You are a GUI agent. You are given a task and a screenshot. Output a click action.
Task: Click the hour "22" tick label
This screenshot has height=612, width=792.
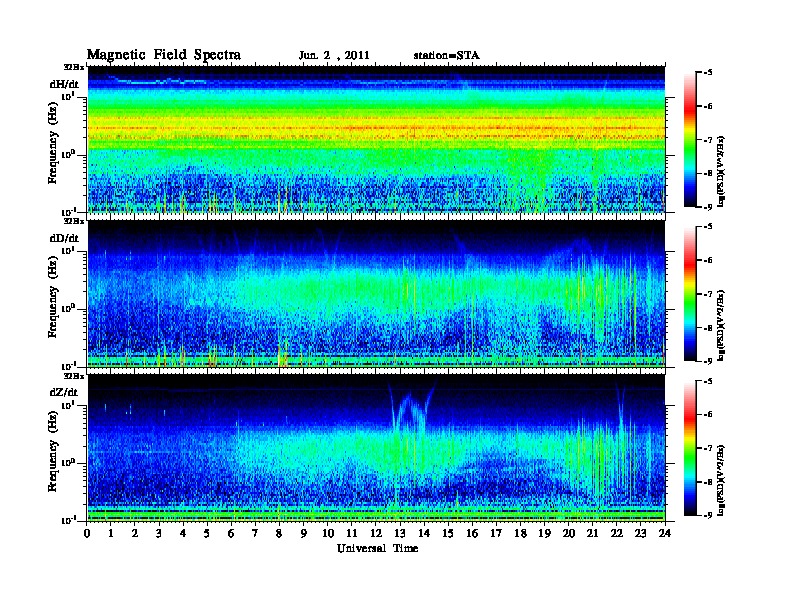coord(616,534)
